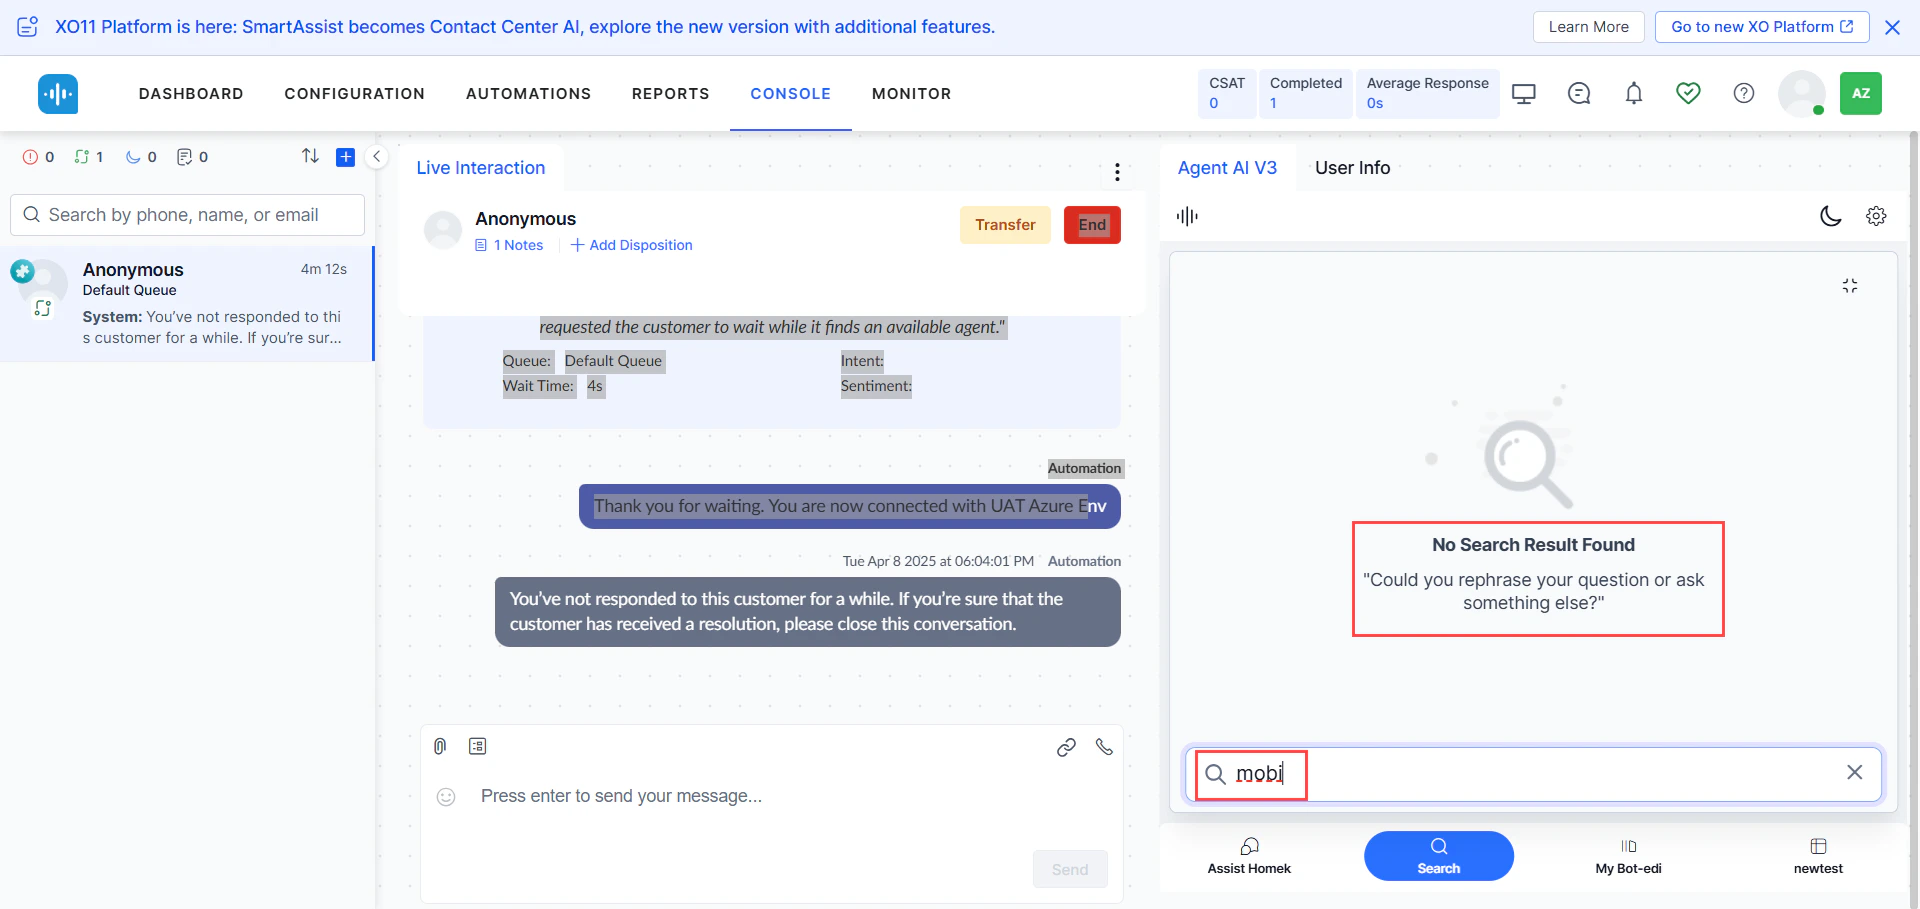Viewport: 1920px width, 909px height.
Task: Click the attachment paperclip icon
Action: point(440,746)
